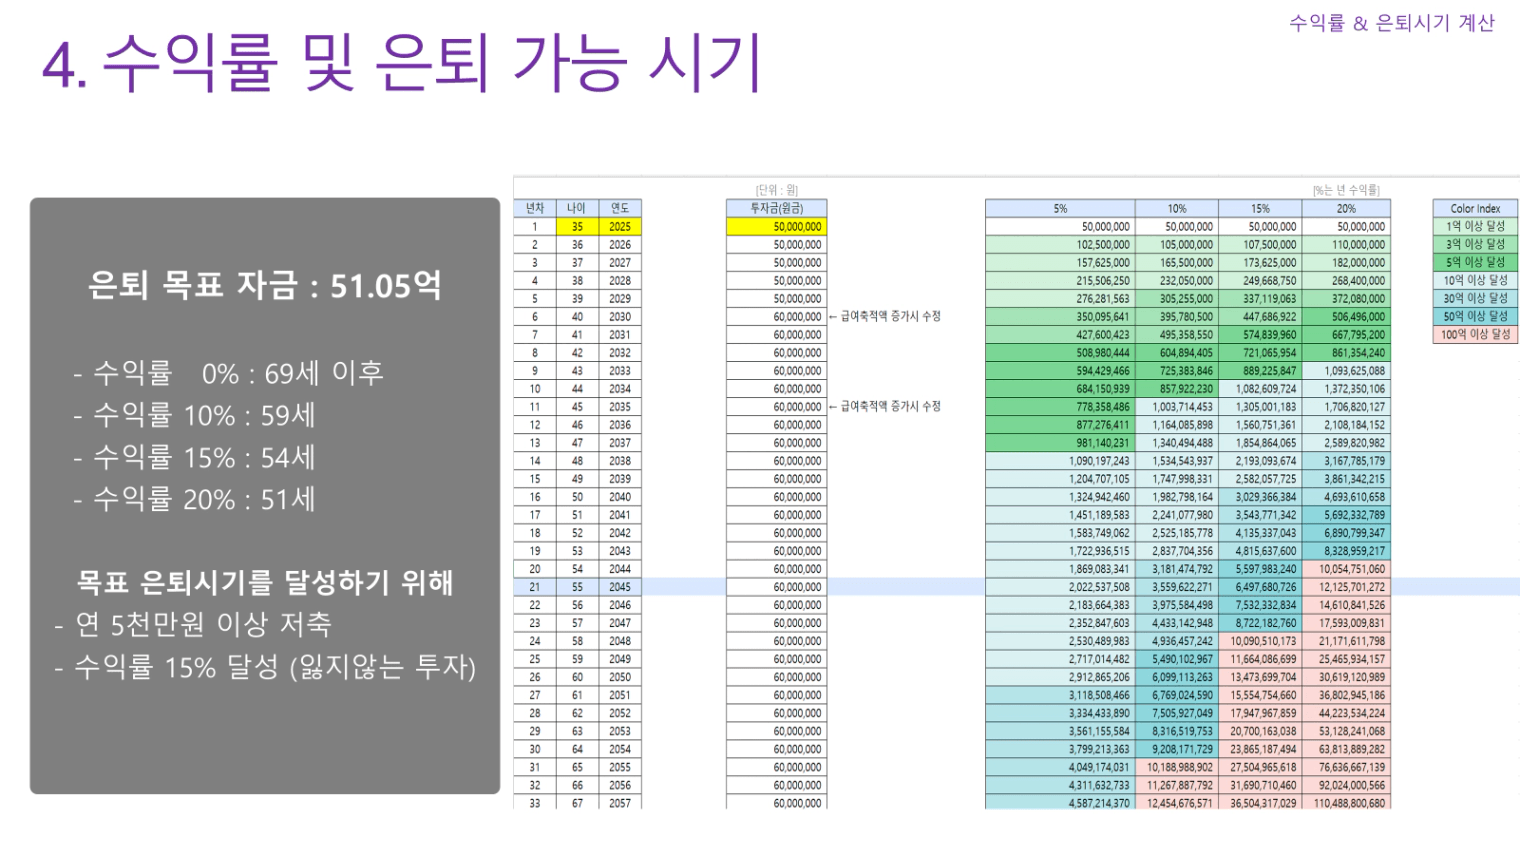The width and height of the screenshot is (1520, 855).
Task: Select the 투자금(원금) column header
Action: [x=777, y=208]
